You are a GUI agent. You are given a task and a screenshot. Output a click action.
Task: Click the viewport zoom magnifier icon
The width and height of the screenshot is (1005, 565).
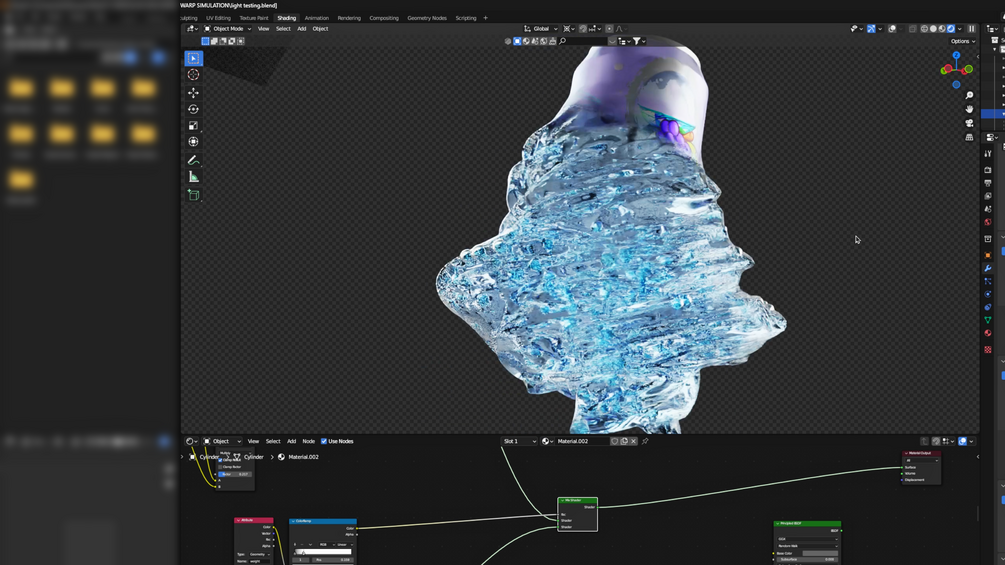point(969,95)
